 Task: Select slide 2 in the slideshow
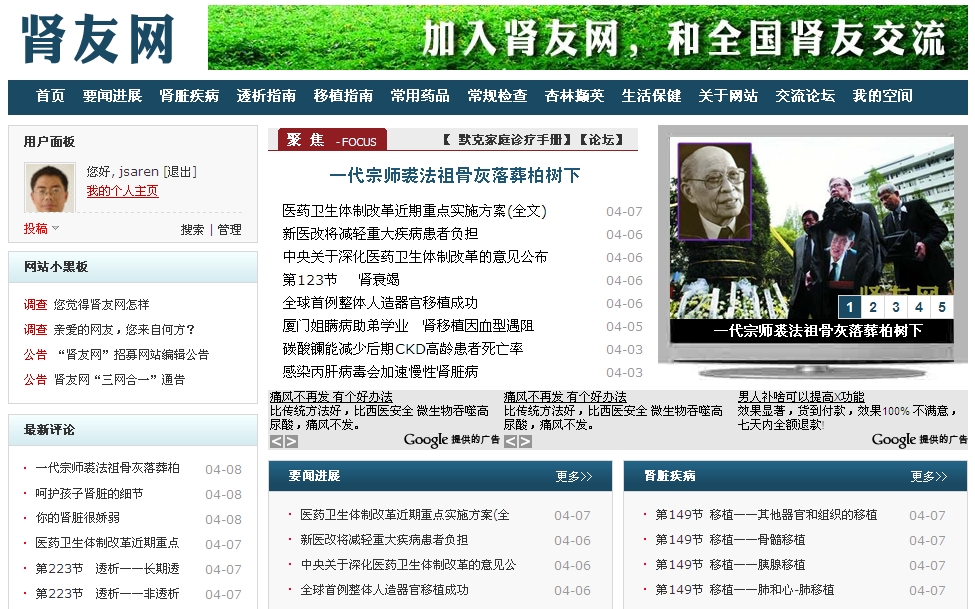point(873,307)
